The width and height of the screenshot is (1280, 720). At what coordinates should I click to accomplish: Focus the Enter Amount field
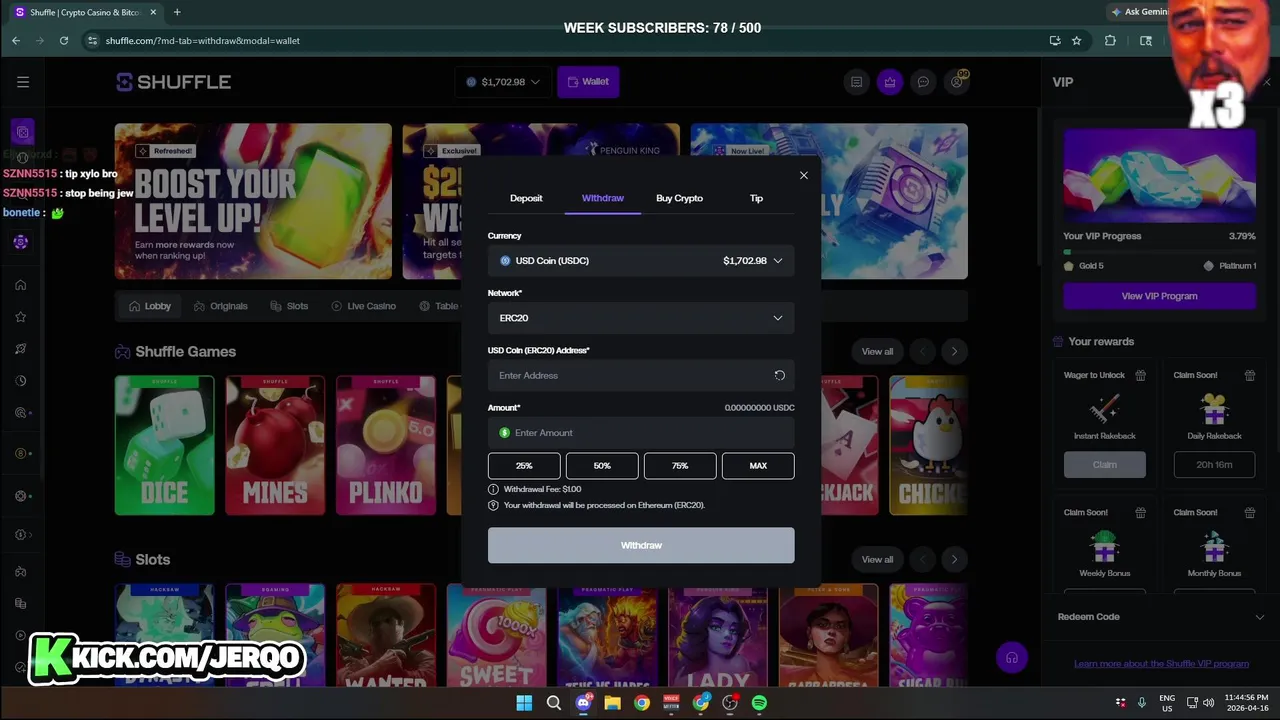[641, 433]
